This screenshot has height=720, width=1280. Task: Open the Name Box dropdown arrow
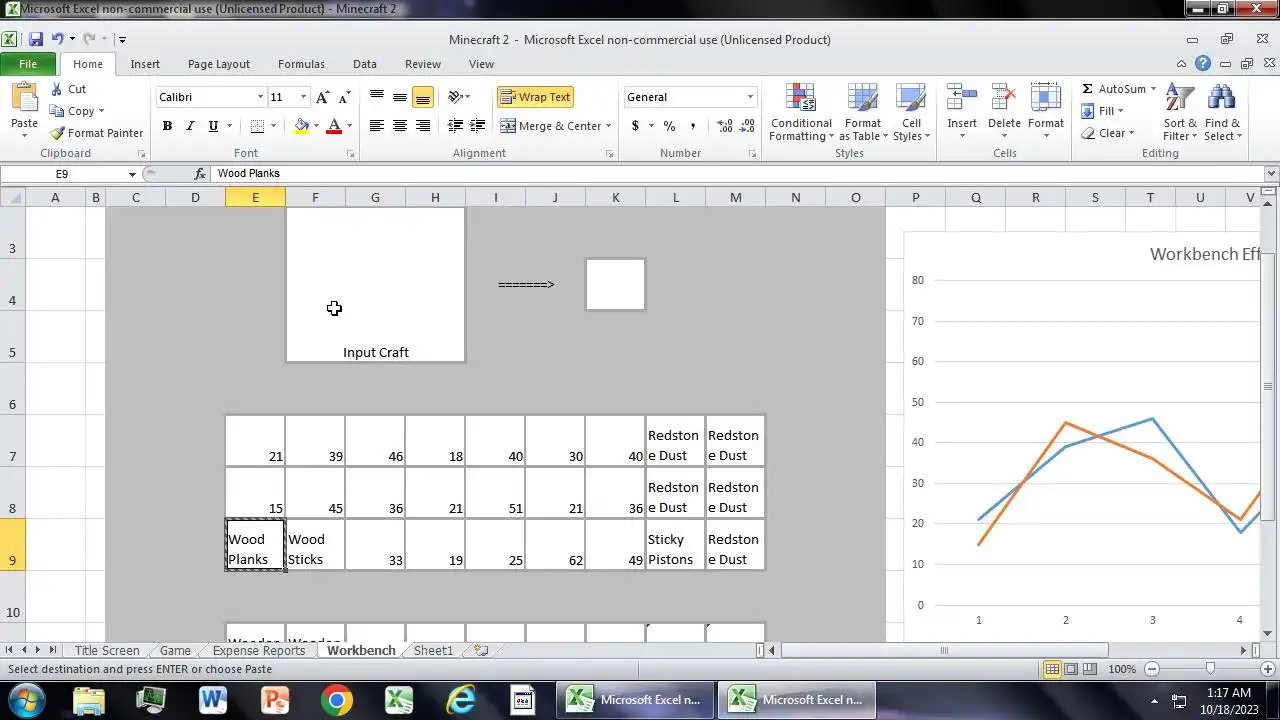[132, 174]
